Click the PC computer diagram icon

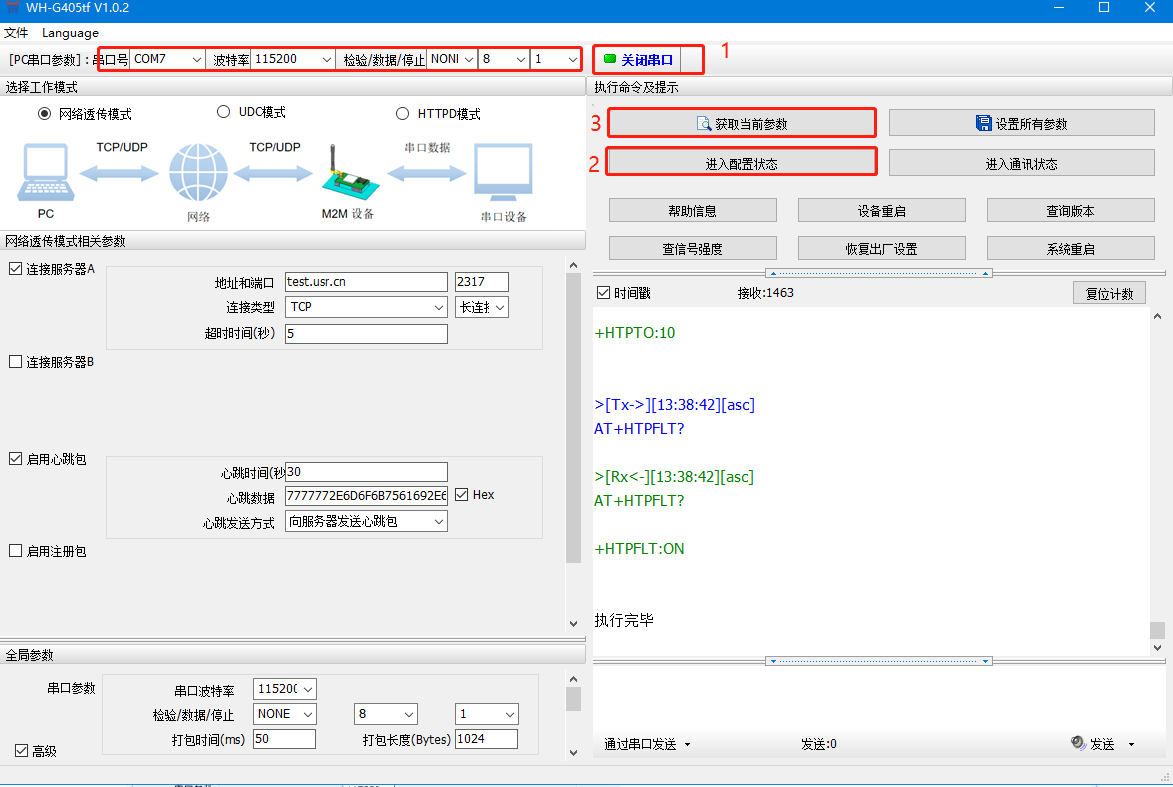[x=44, y=172]
